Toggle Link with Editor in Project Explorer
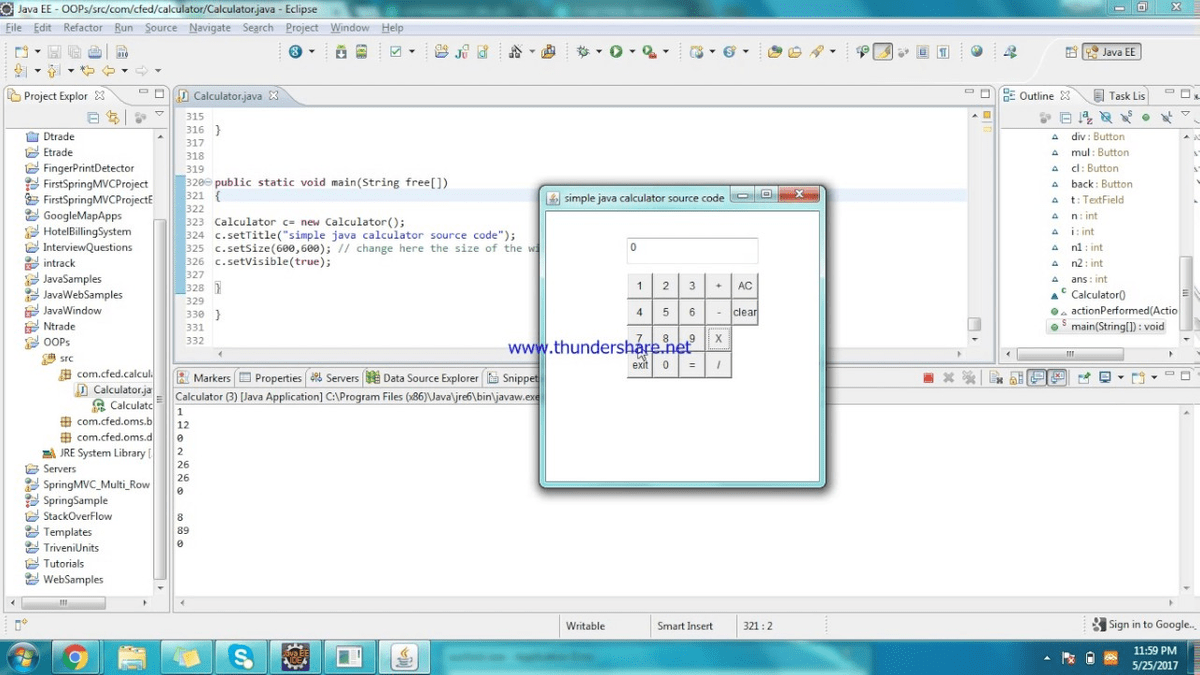This screenshot has width=1200, height=675. (113, 117)
